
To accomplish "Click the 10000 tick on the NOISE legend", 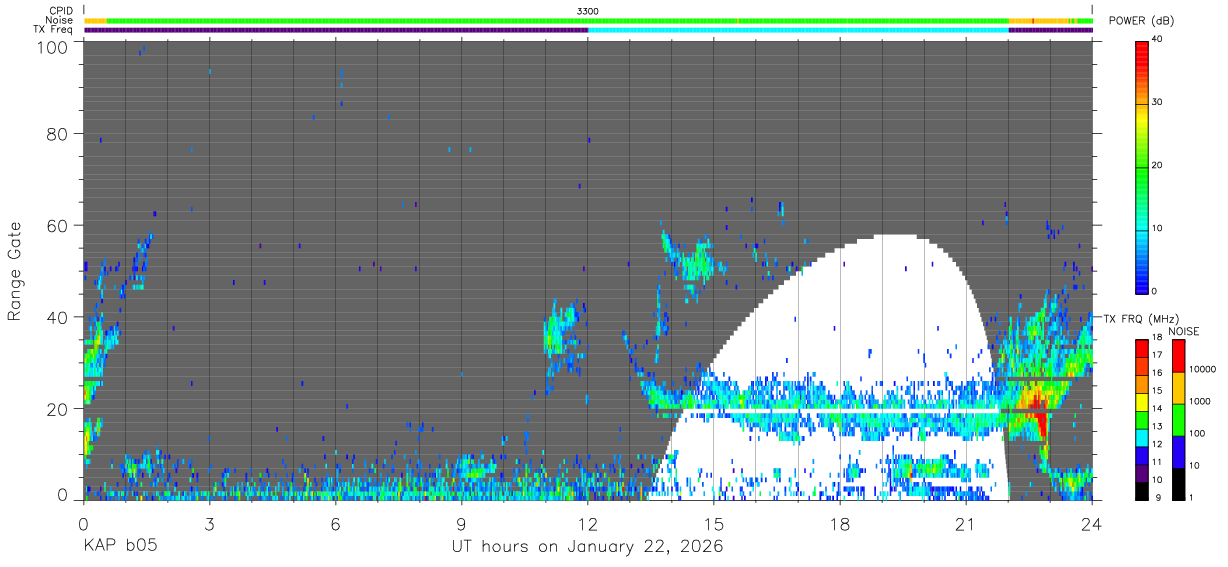I will [1201, 370].
